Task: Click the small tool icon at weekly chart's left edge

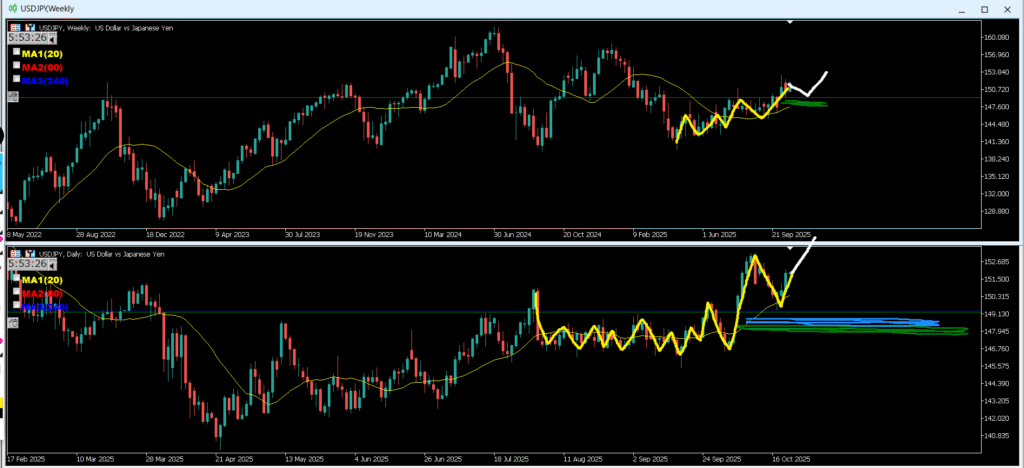Action: click(13, 96)
